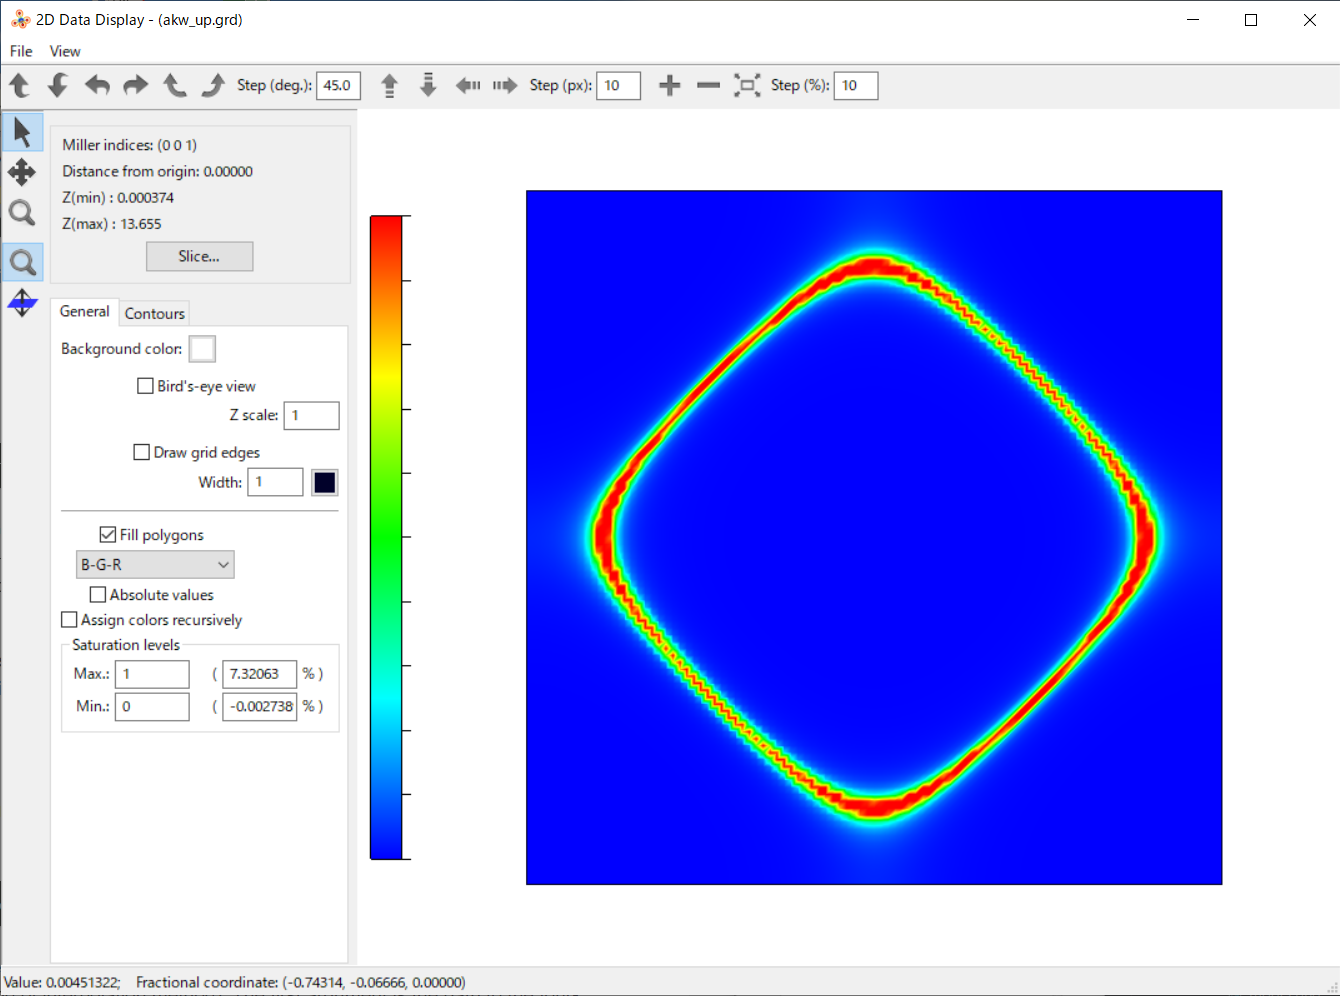Click the fit-to-screen icon

click(747, 85)
